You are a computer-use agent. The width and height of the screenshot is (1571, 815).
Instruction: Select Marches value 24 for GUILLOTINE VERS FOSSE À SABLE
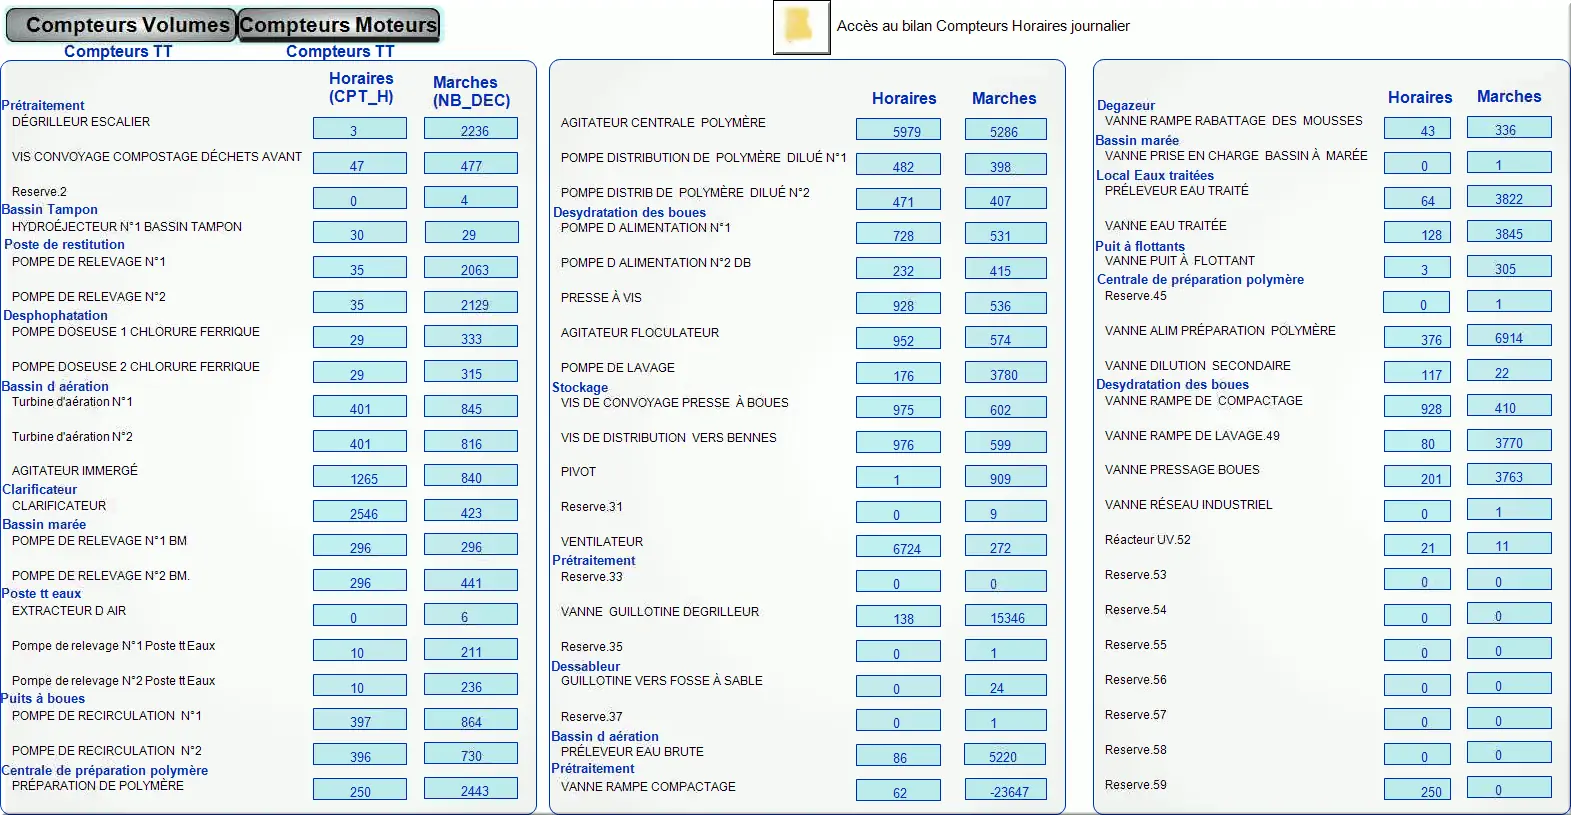pos(1006,686)
